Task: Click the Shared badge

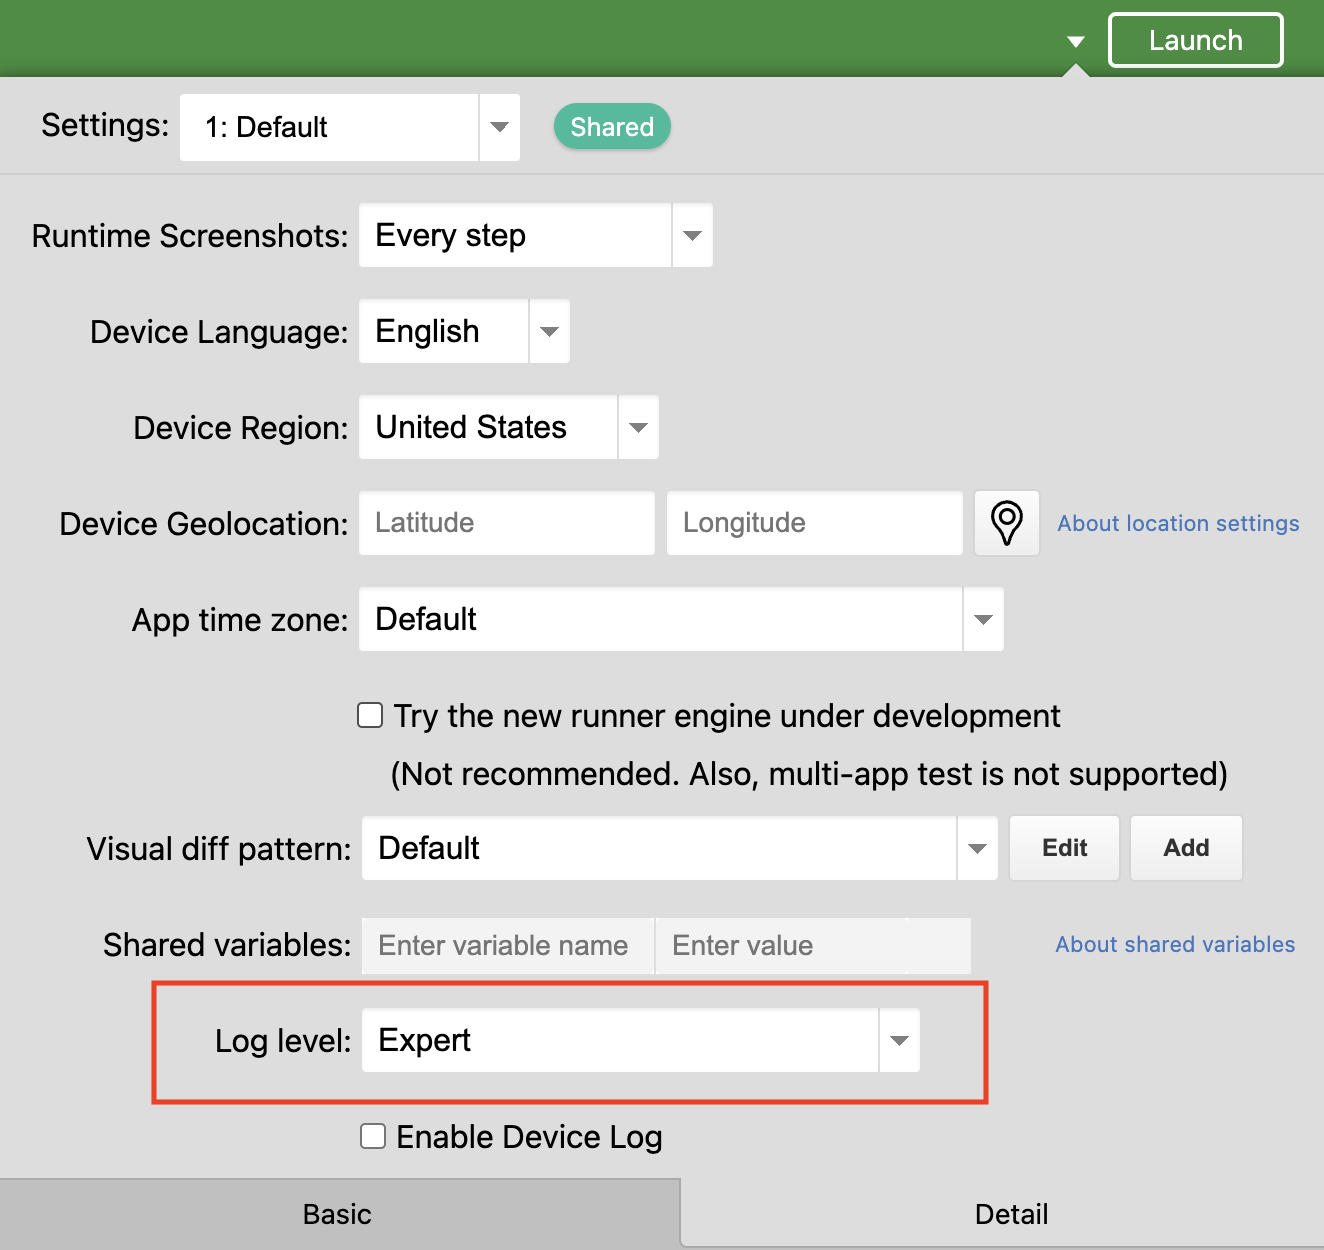Action: [x=612, y=127]
